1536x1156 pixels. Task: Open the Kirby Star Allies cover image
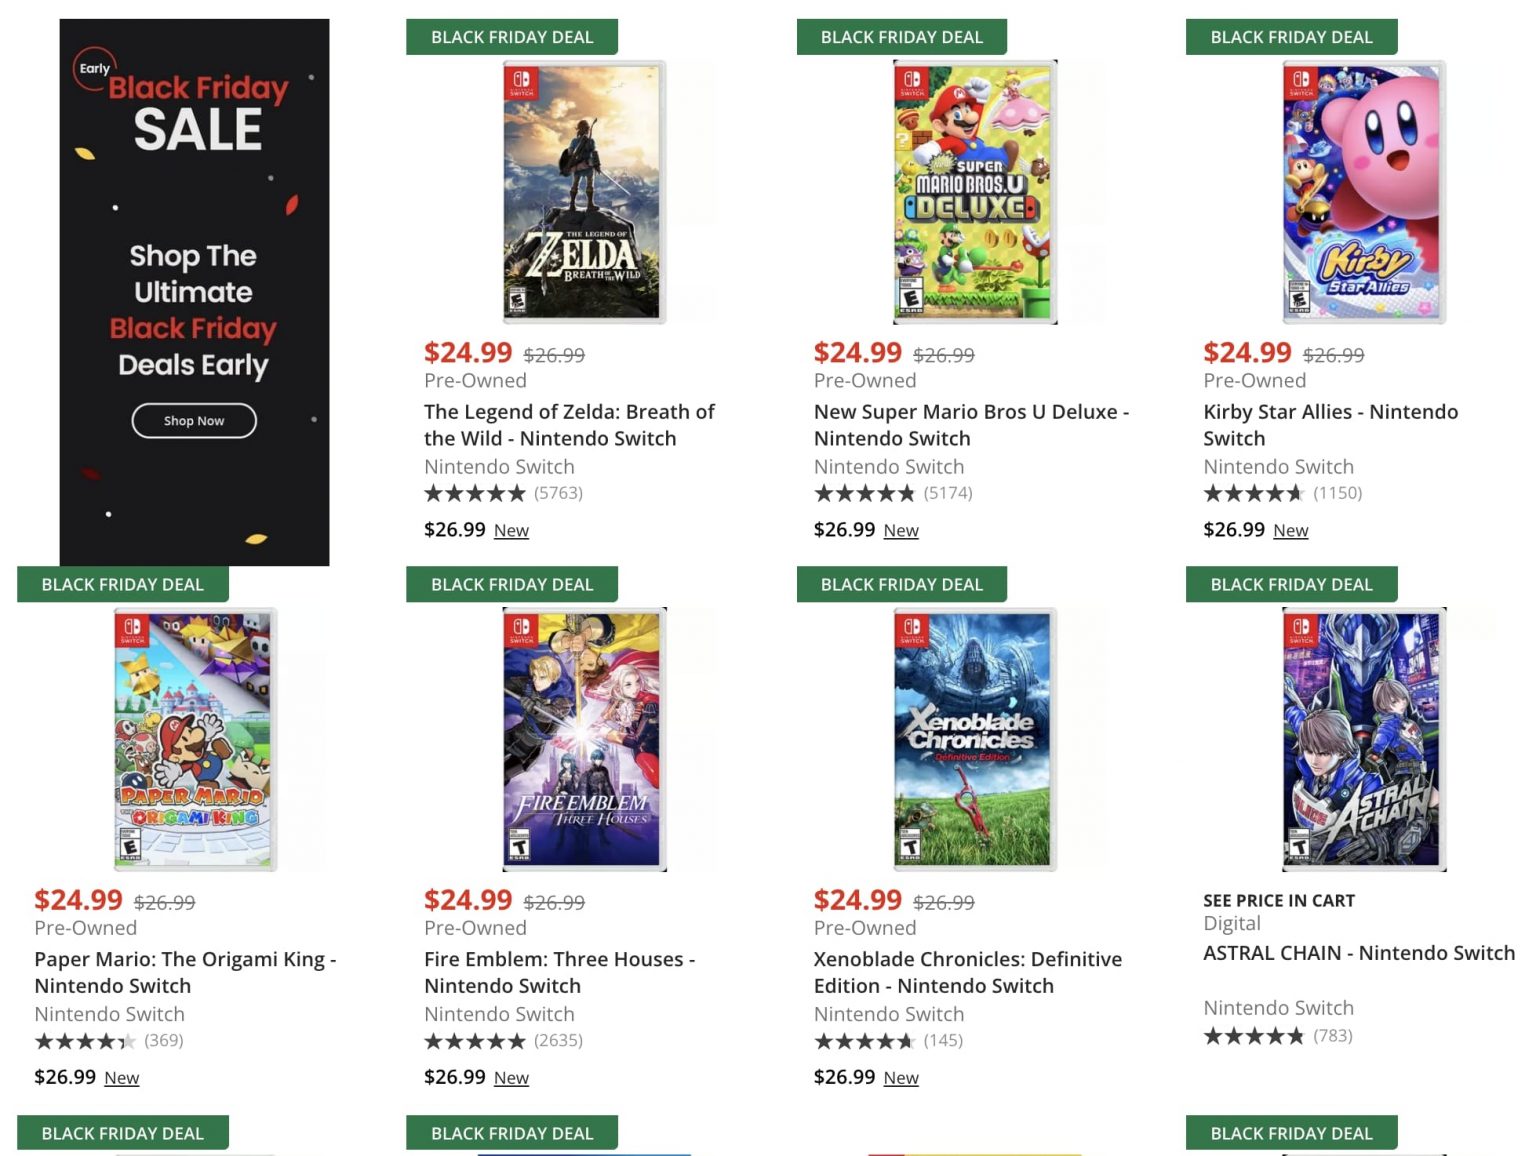(x=1364, y=192)
